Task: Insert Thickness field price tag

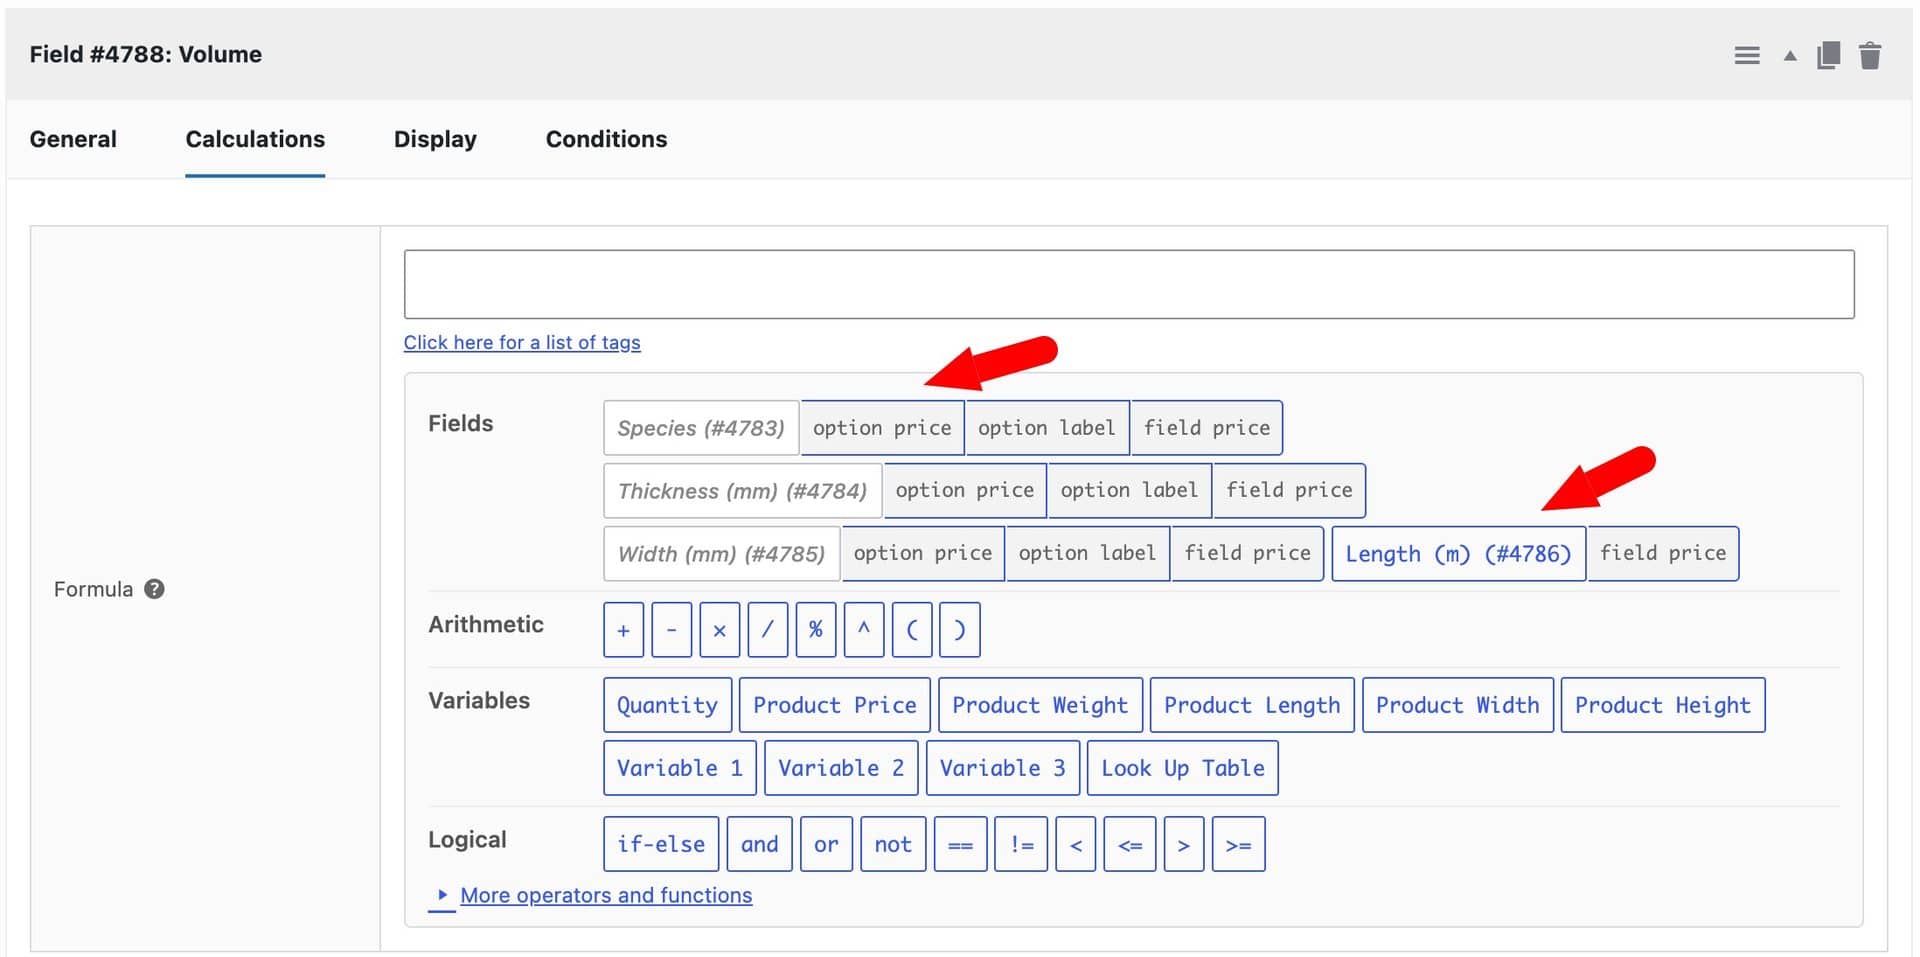Action: tap(1289, 490)
